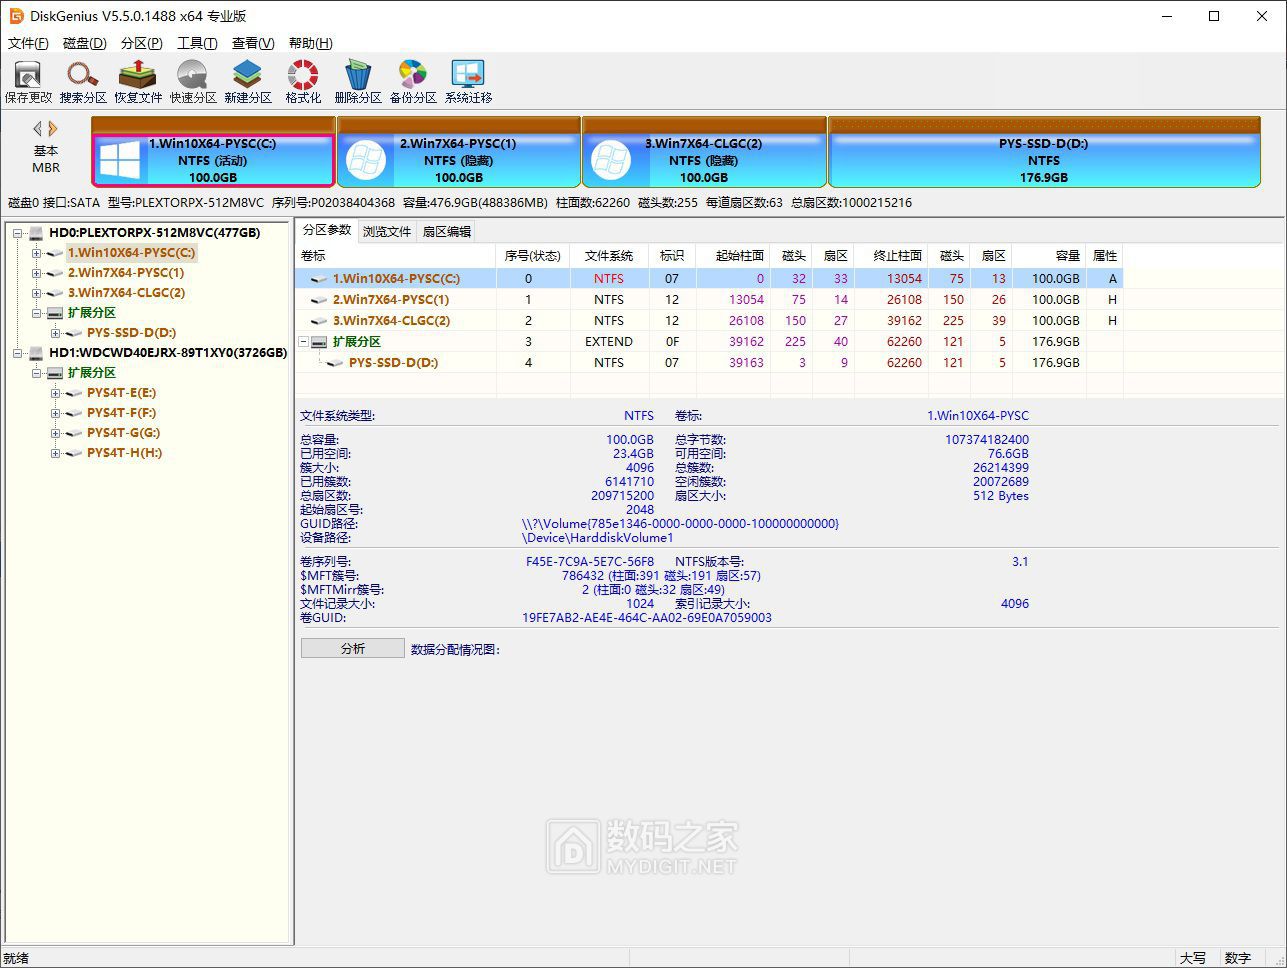Select table row 1.Win10X64-PYSC(C:)
This screenshot has height=968, width=1287.
[709, 279]
